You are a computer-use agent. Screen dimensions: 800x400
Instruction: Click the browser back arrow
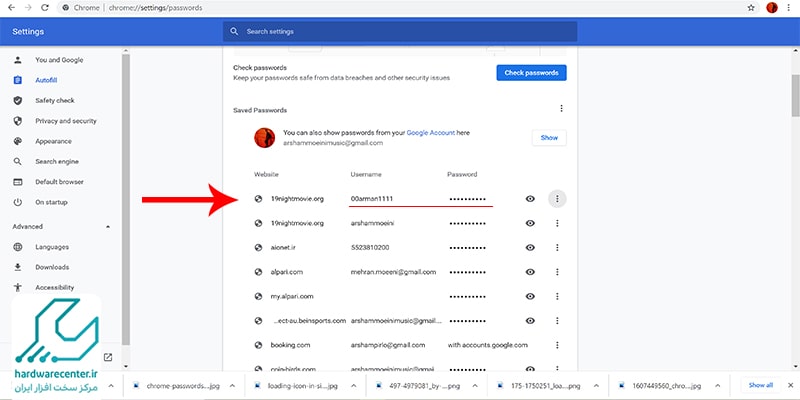pyautogui.click(x=11, y=8)
